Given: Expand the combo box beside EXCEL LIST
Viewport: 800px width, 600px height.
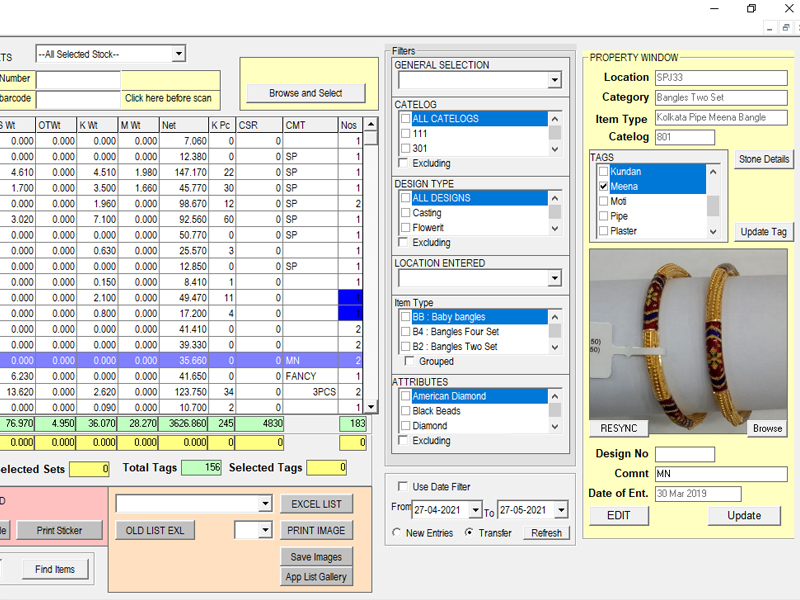Looking at the screenshot, I should (265, 504).
